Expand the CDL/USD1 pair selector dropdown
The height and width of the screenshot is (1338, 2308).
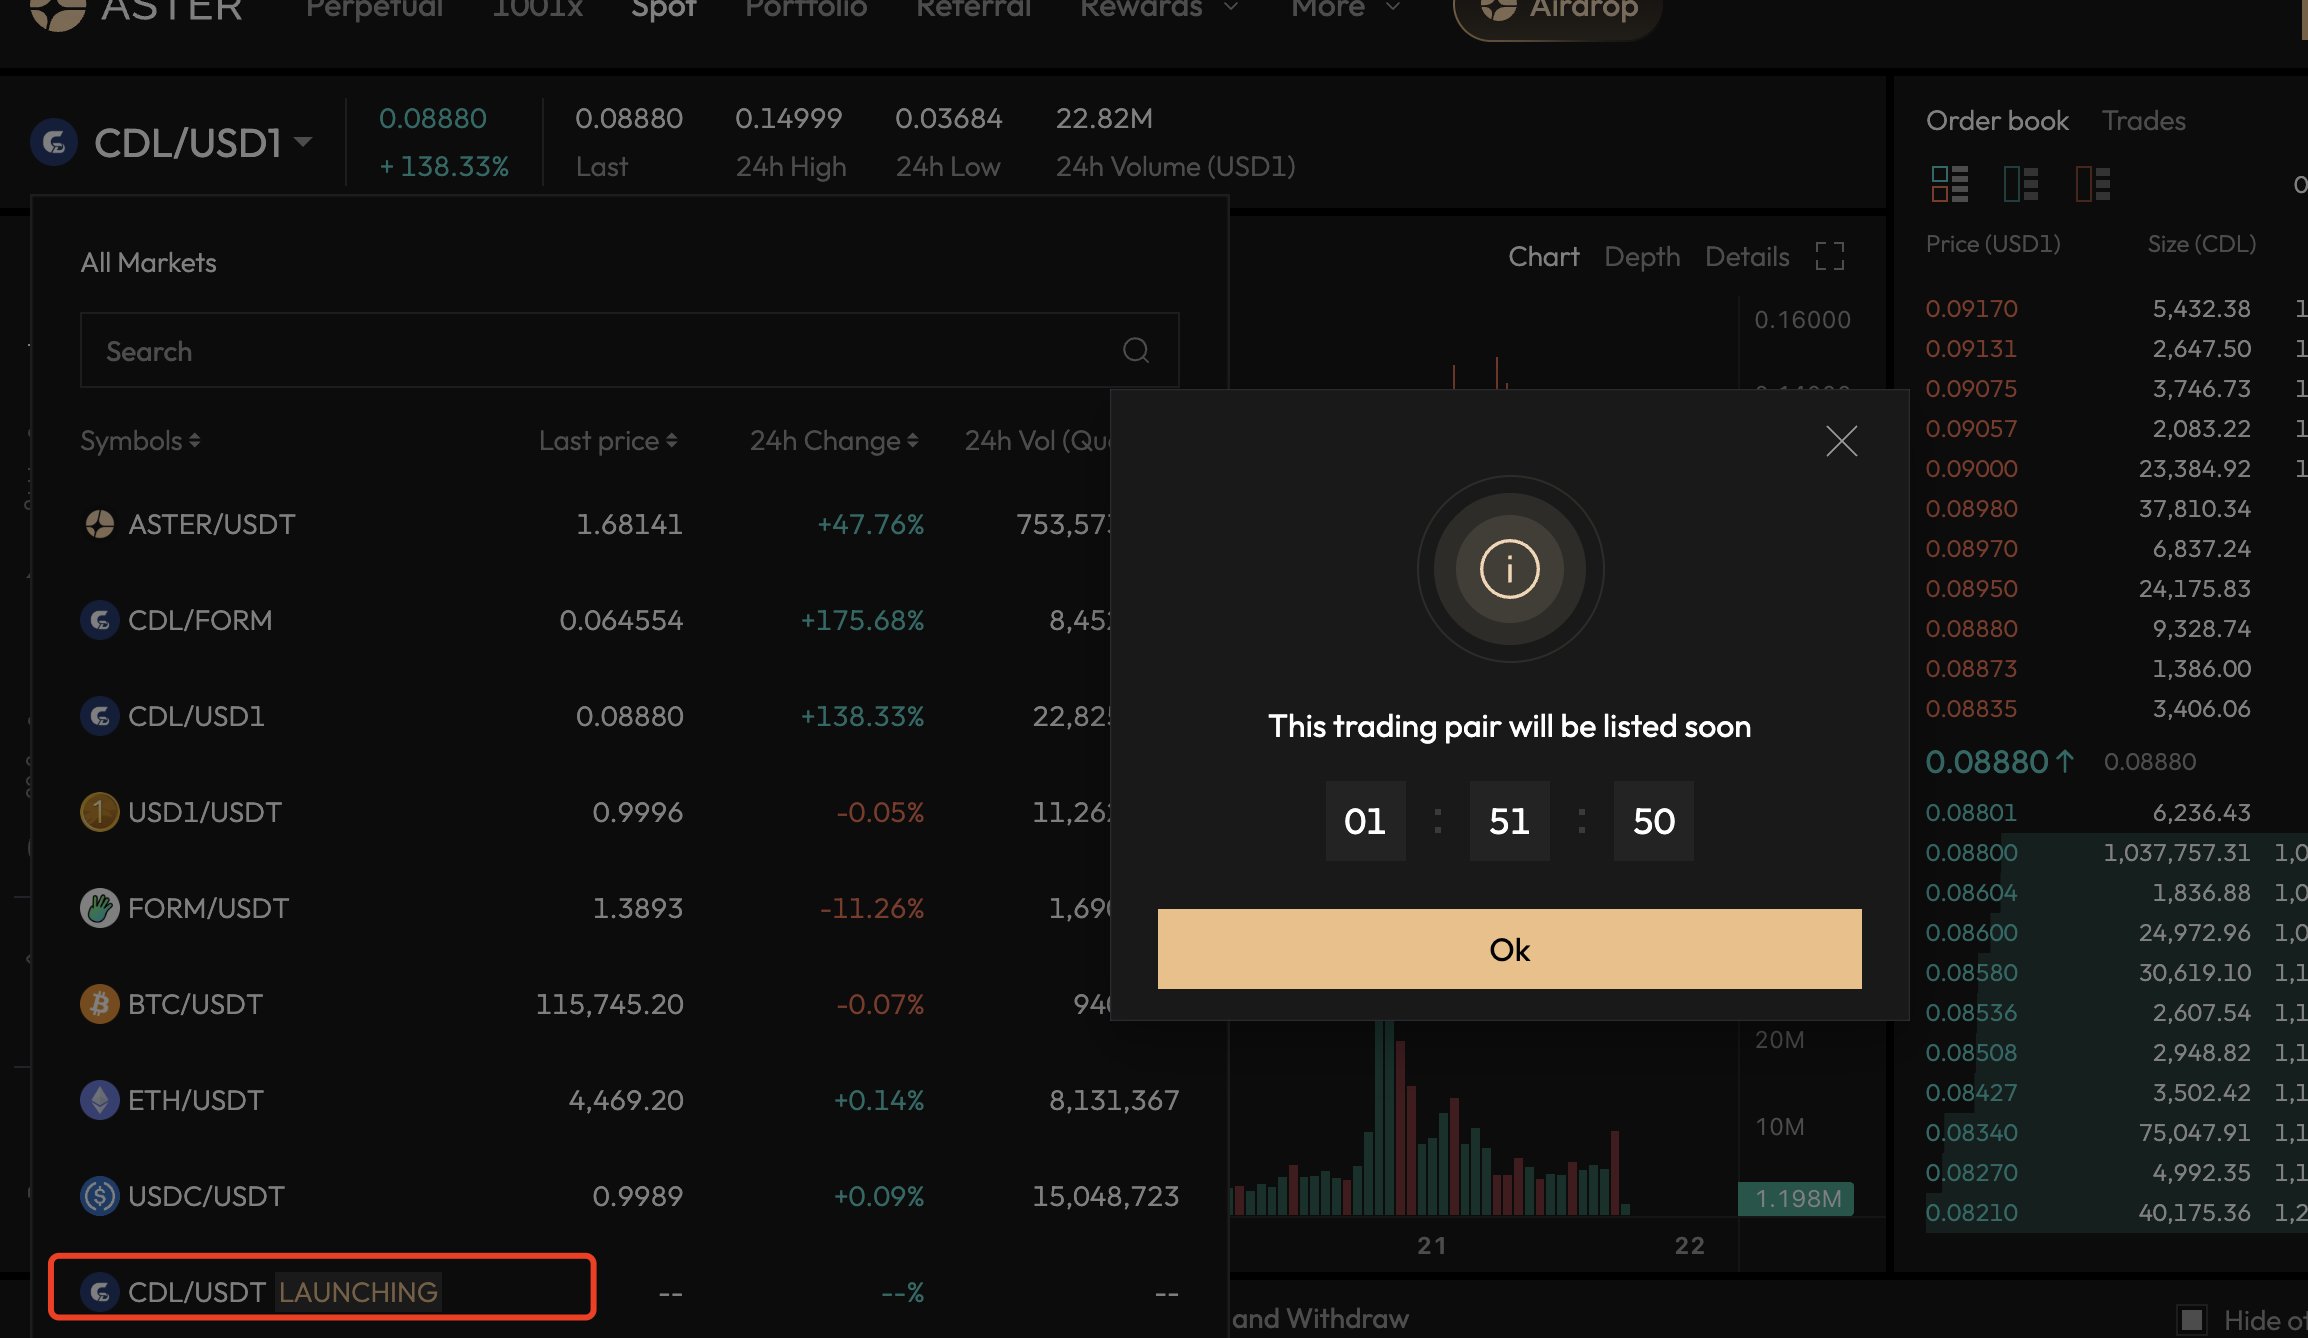302,142
